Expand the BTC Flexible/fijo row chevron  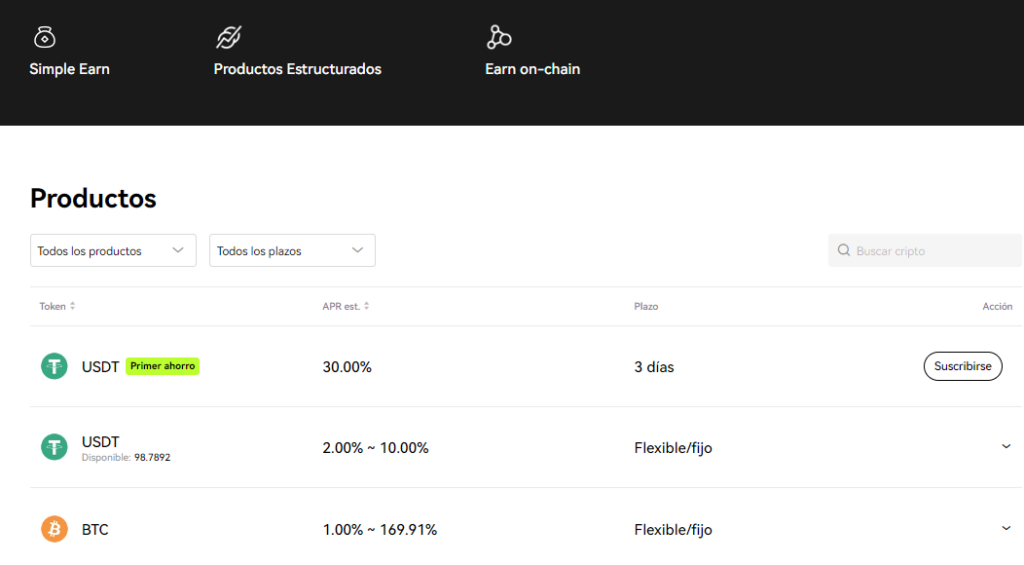pyautogui.click(x=1006, y=528)
